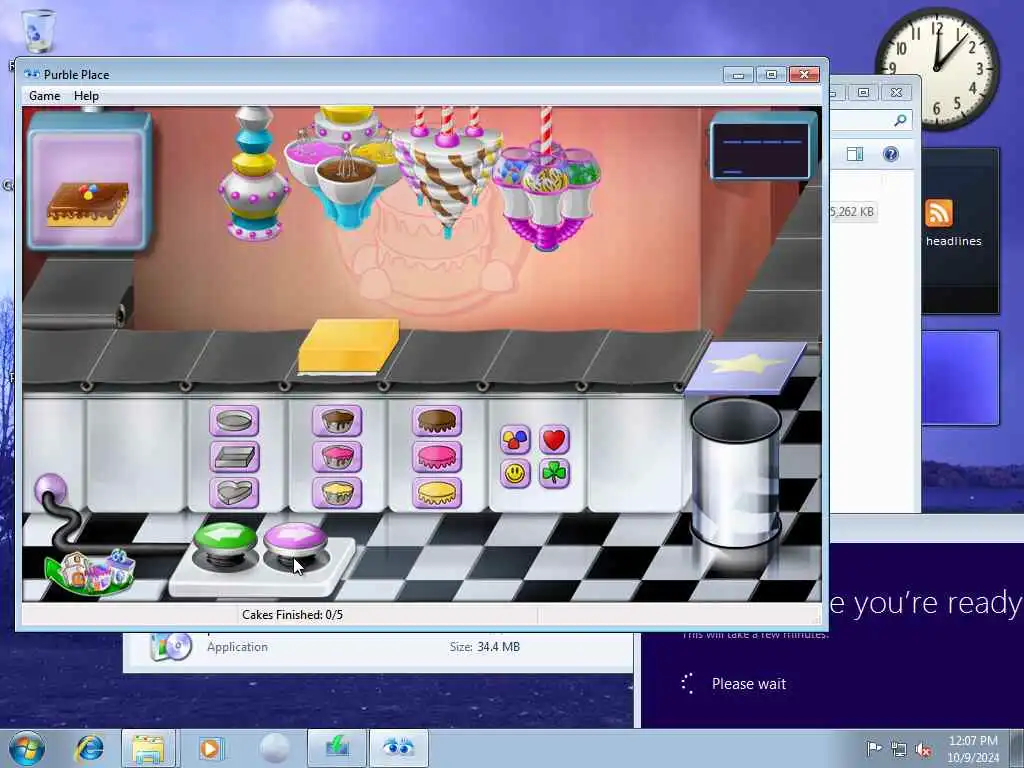Click the batter mixing bowls machine
The image size is (1024, 768).
[x=345, y=168]
